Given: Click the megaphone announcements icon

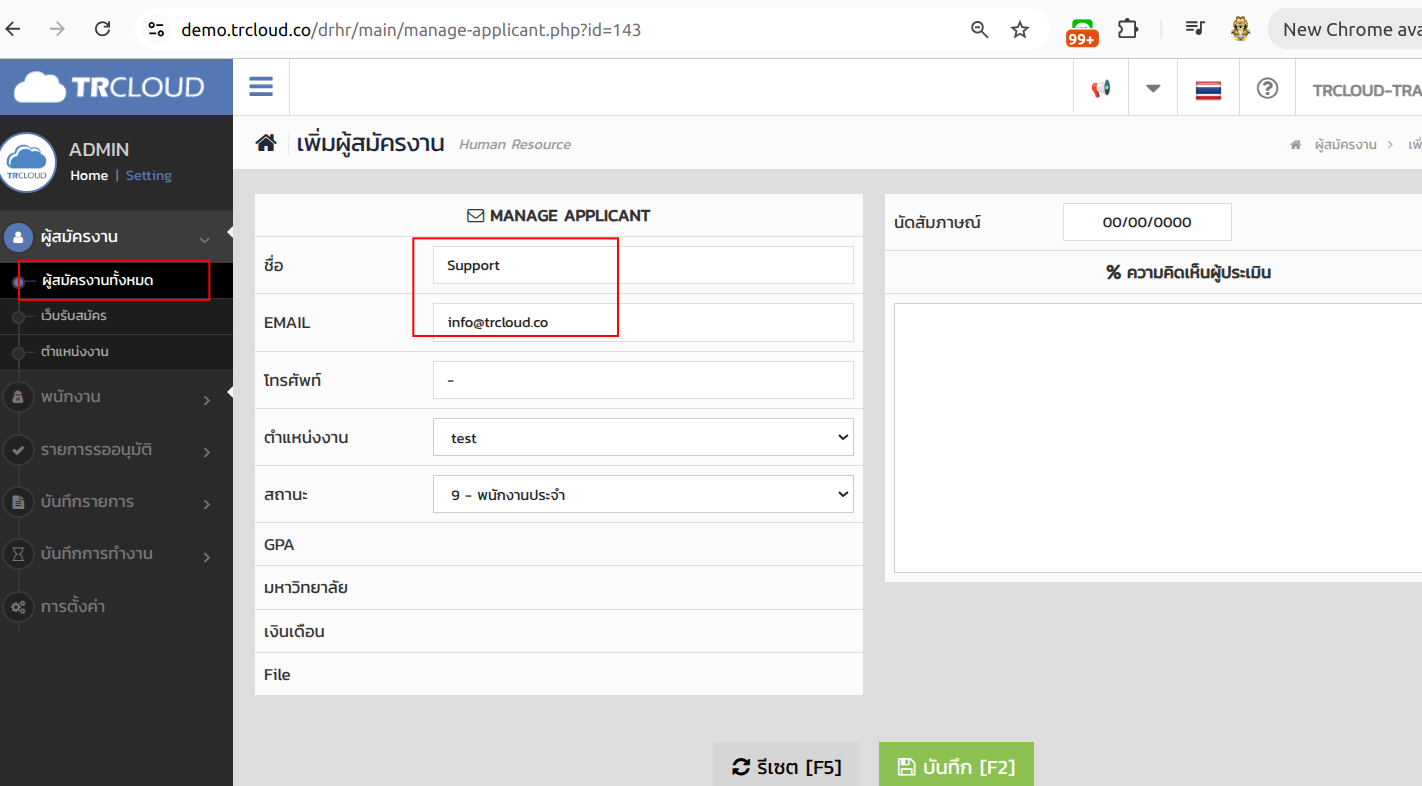Looking at the screenshot, I should [1101, 89].
